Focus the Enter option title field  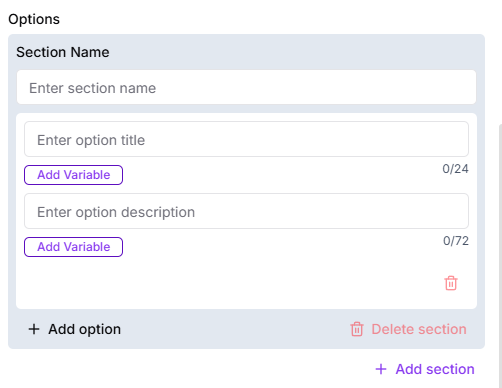coord(246,139)
